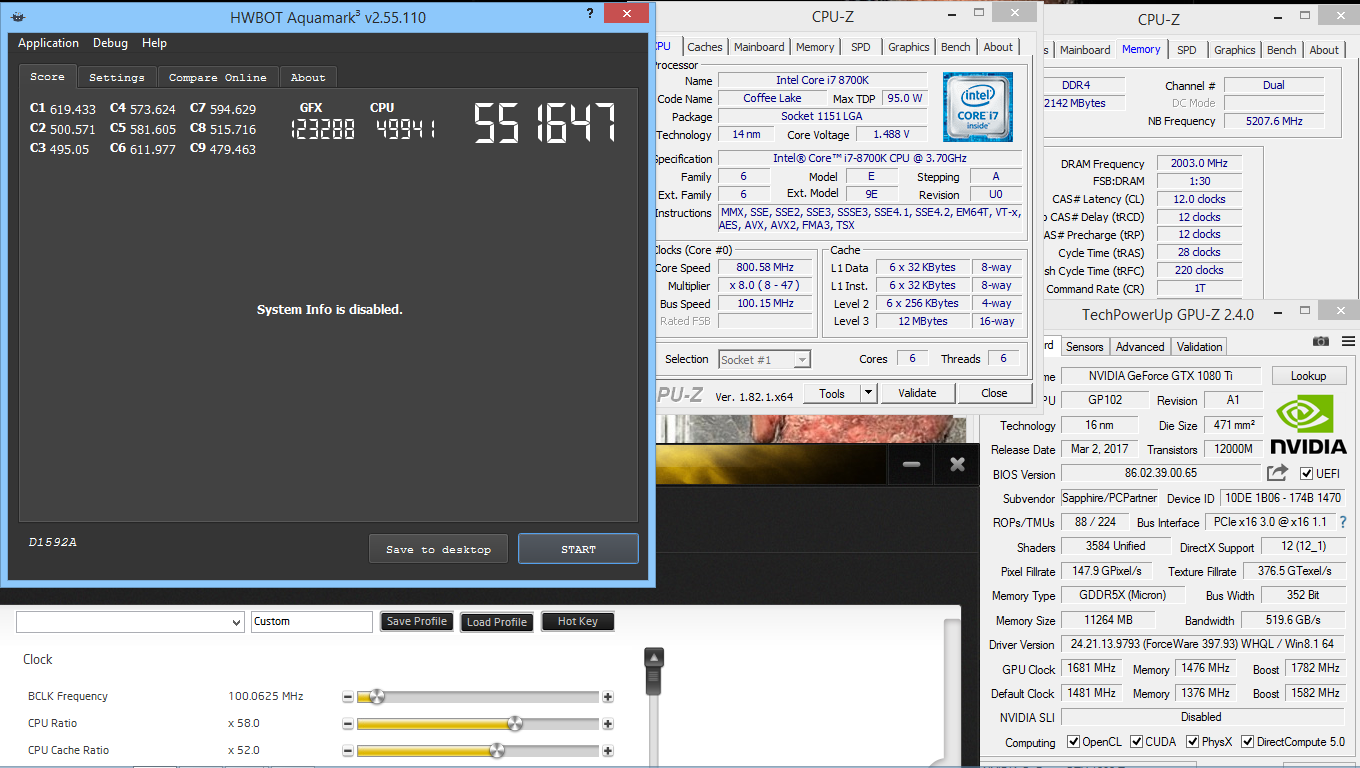
Task: Click the total score 551647 in Aquamark
Action: tap(544, 123)
